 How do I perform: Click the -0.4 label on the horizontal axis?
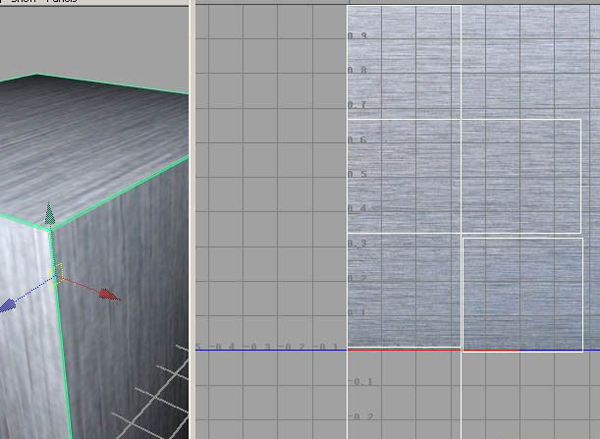coord(222,347)
